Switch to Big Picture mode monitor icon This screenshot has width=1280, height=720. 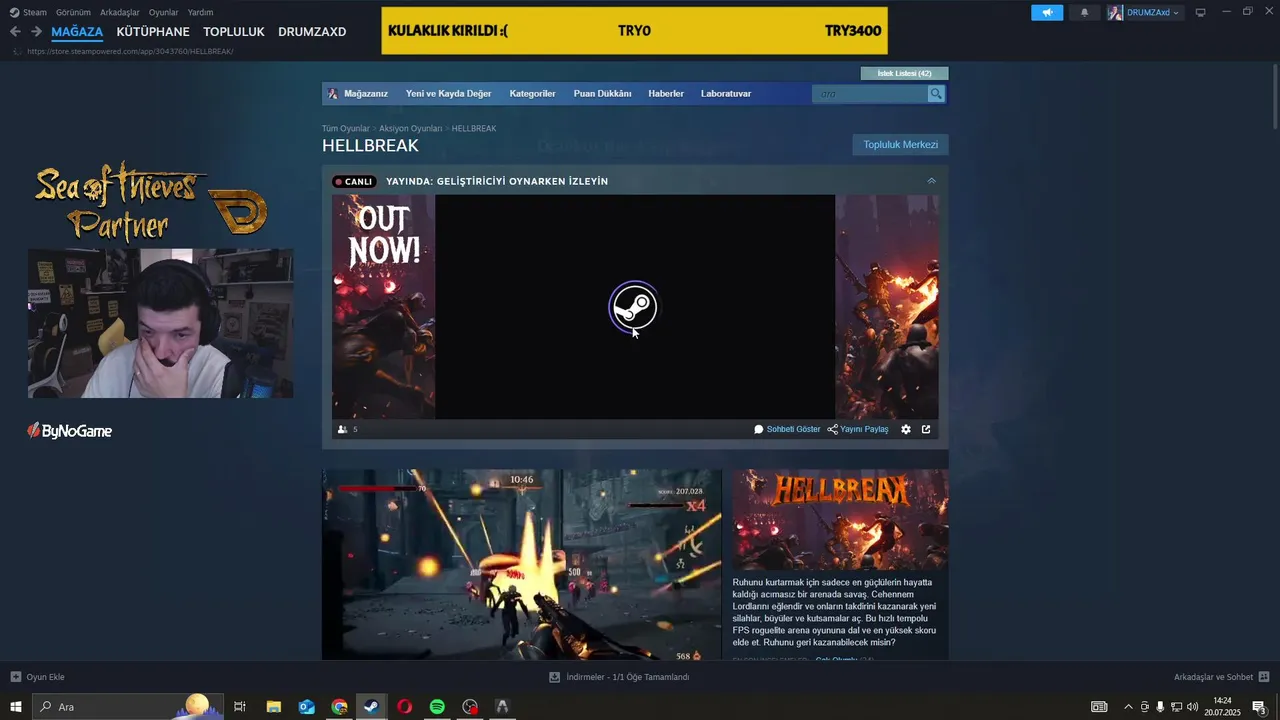tap(1200, 12)
